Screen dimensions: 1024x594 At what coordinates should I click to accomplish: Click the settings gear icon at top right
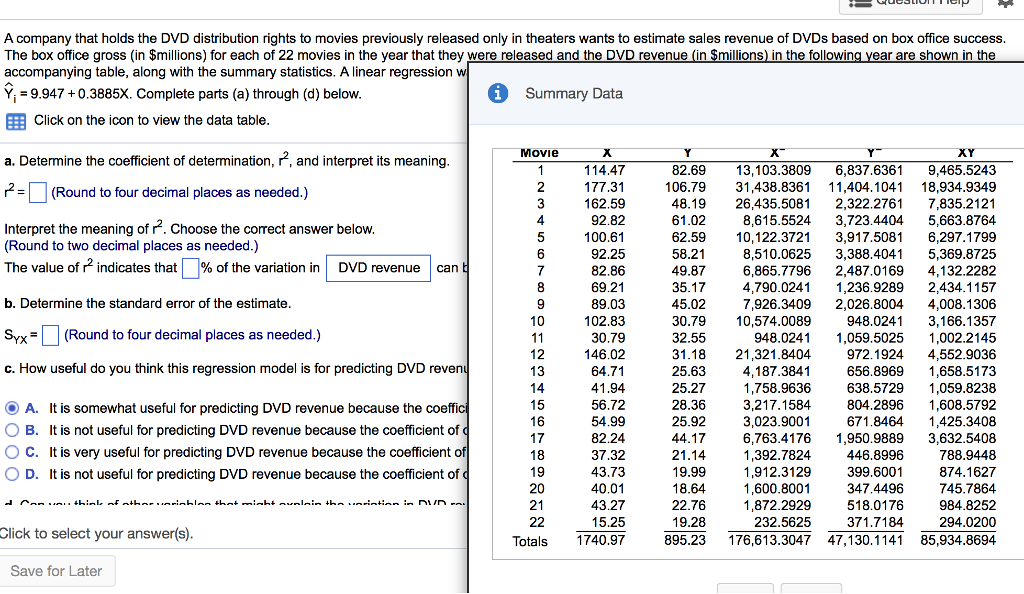pos(1007,3)
